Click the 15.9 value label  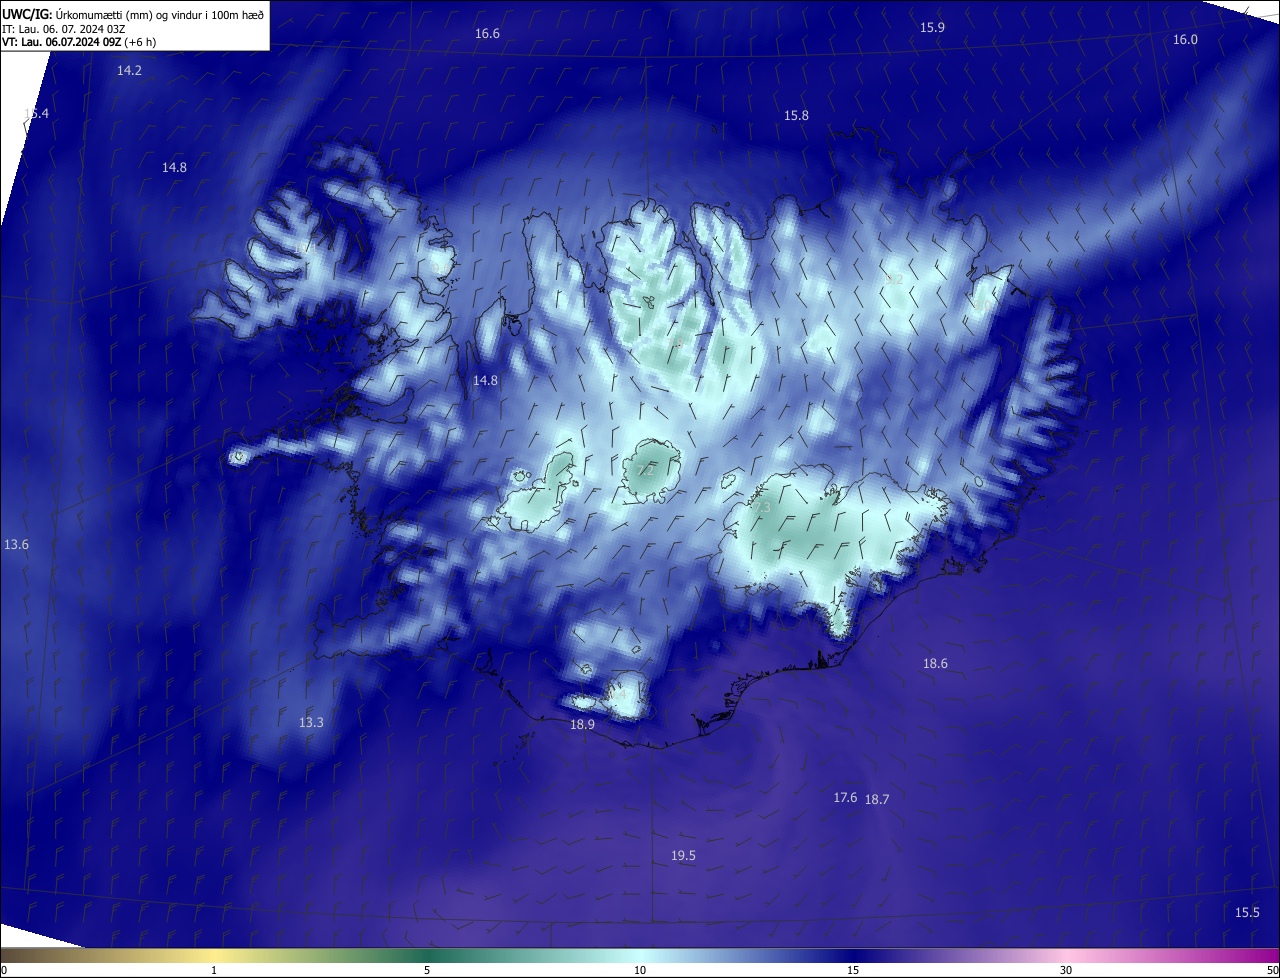[932, 28]
